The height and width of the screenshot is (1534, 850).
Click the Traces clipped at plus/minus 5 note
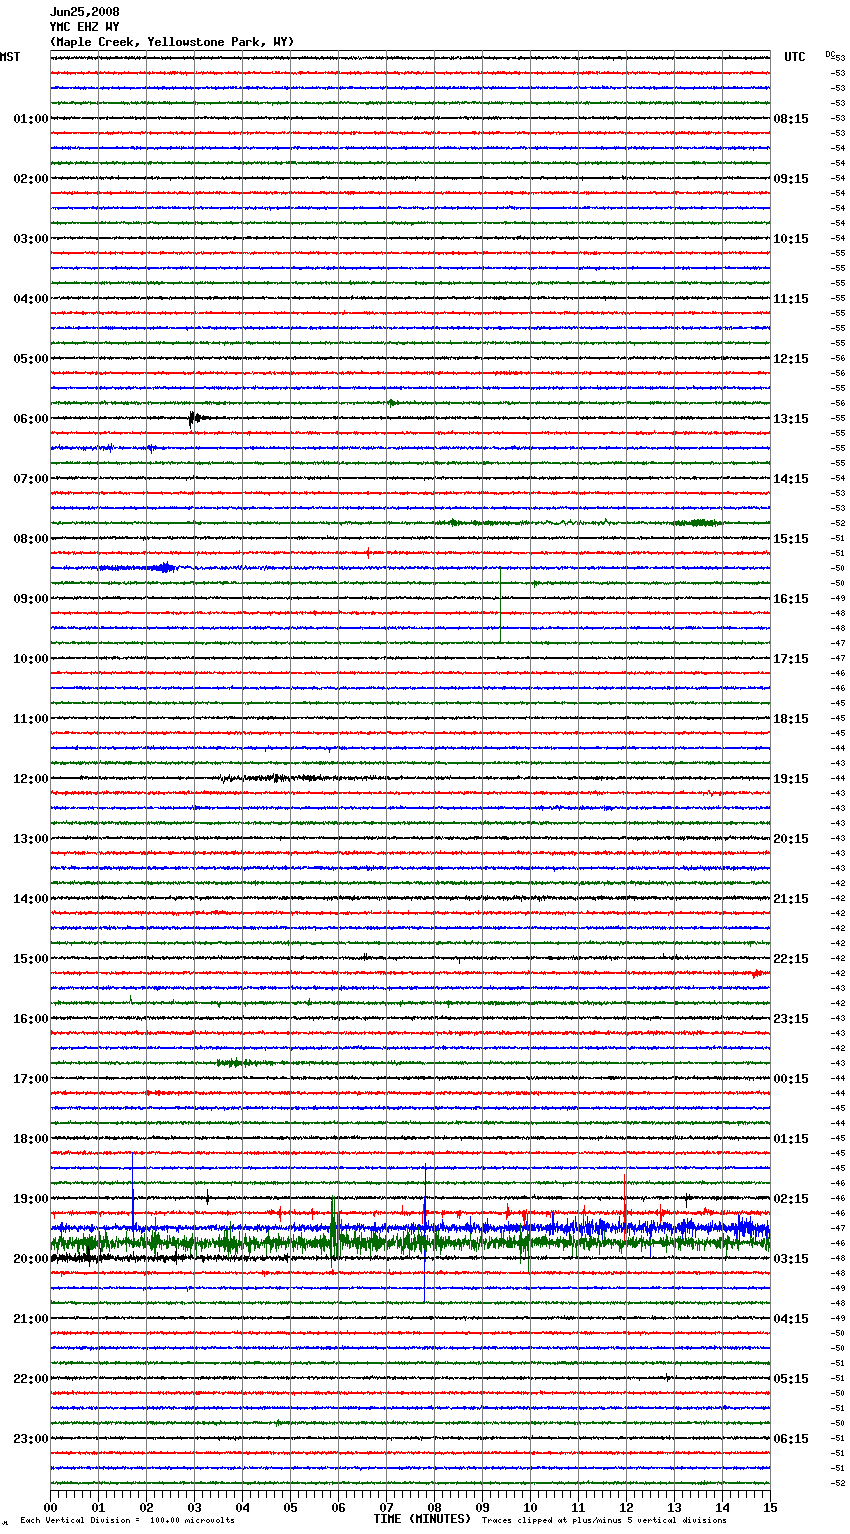point(604,1521)
